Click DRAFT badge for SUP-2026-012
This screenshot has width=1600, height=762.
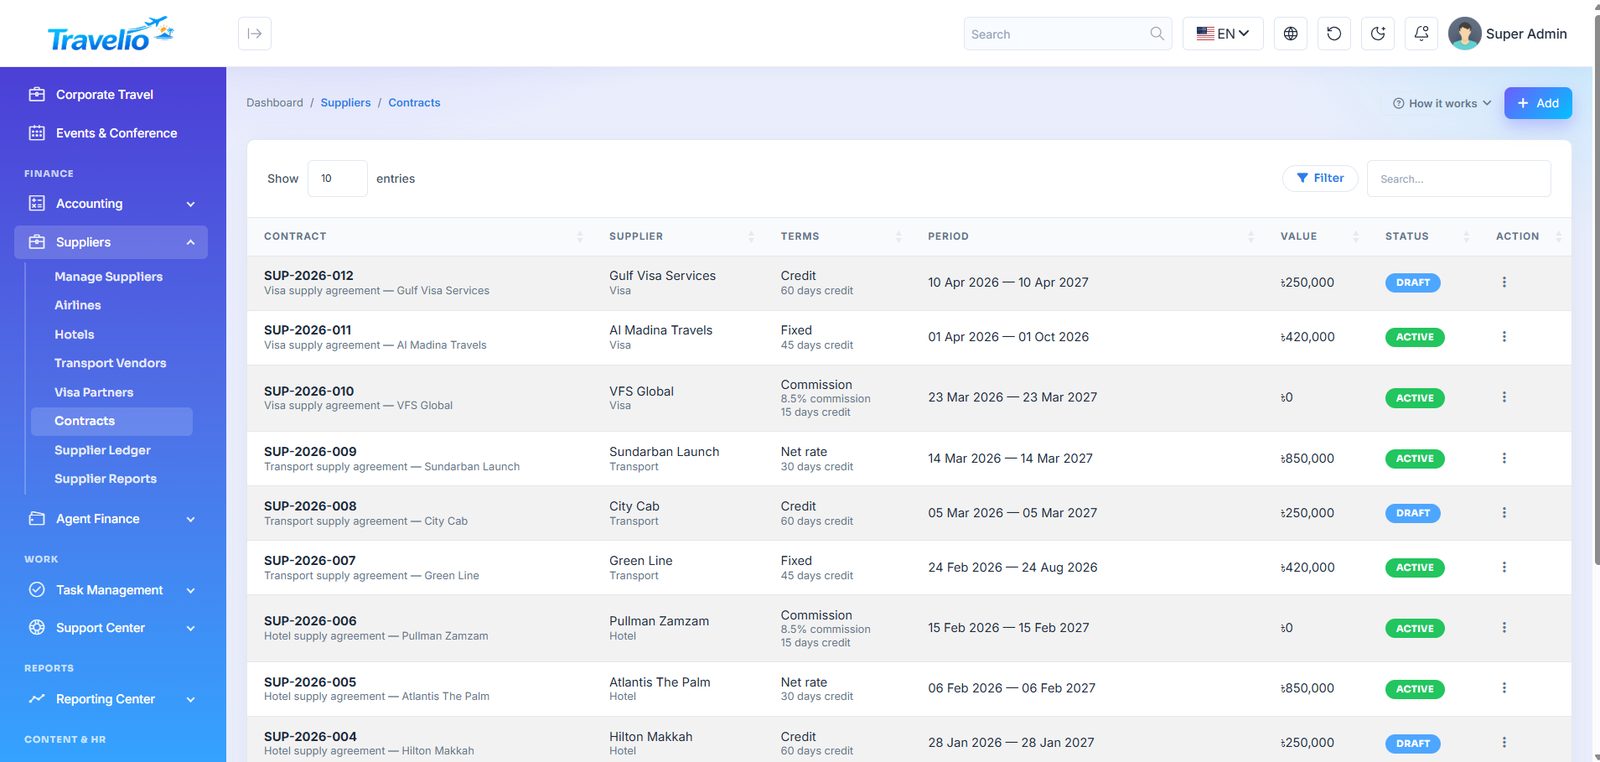[1413, 283]
